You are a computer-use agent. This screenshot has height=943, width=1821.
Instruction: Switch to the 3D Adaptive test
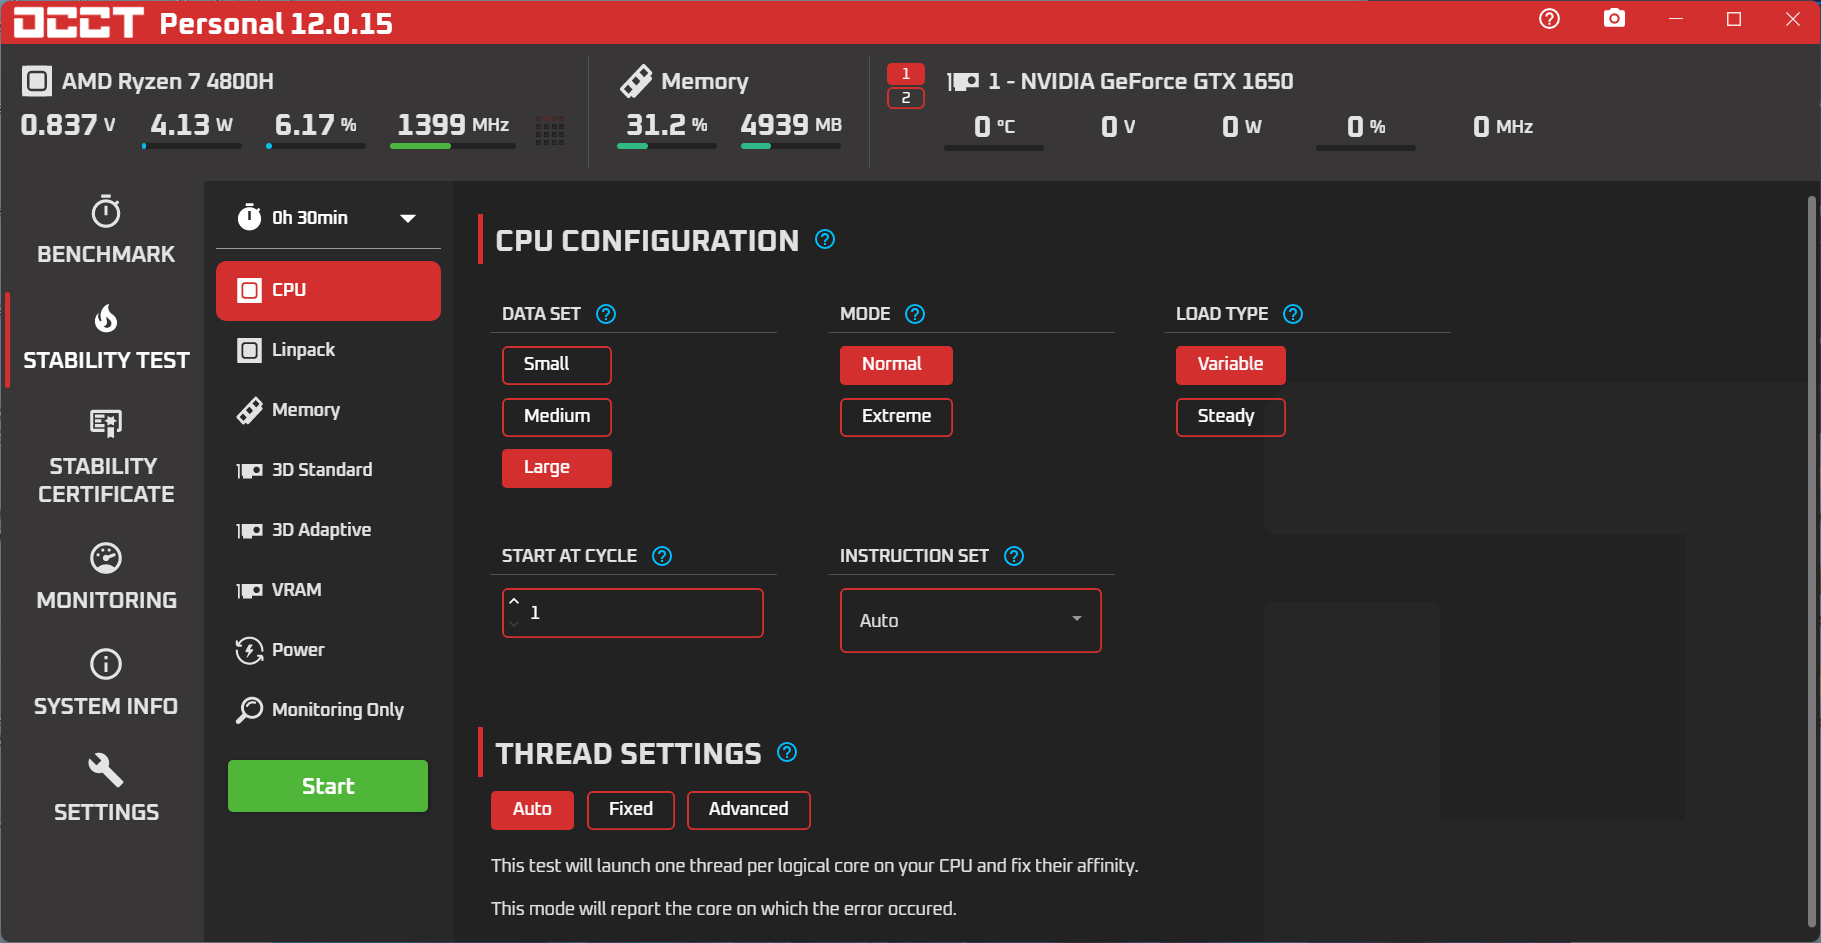[x=328, y=530]
